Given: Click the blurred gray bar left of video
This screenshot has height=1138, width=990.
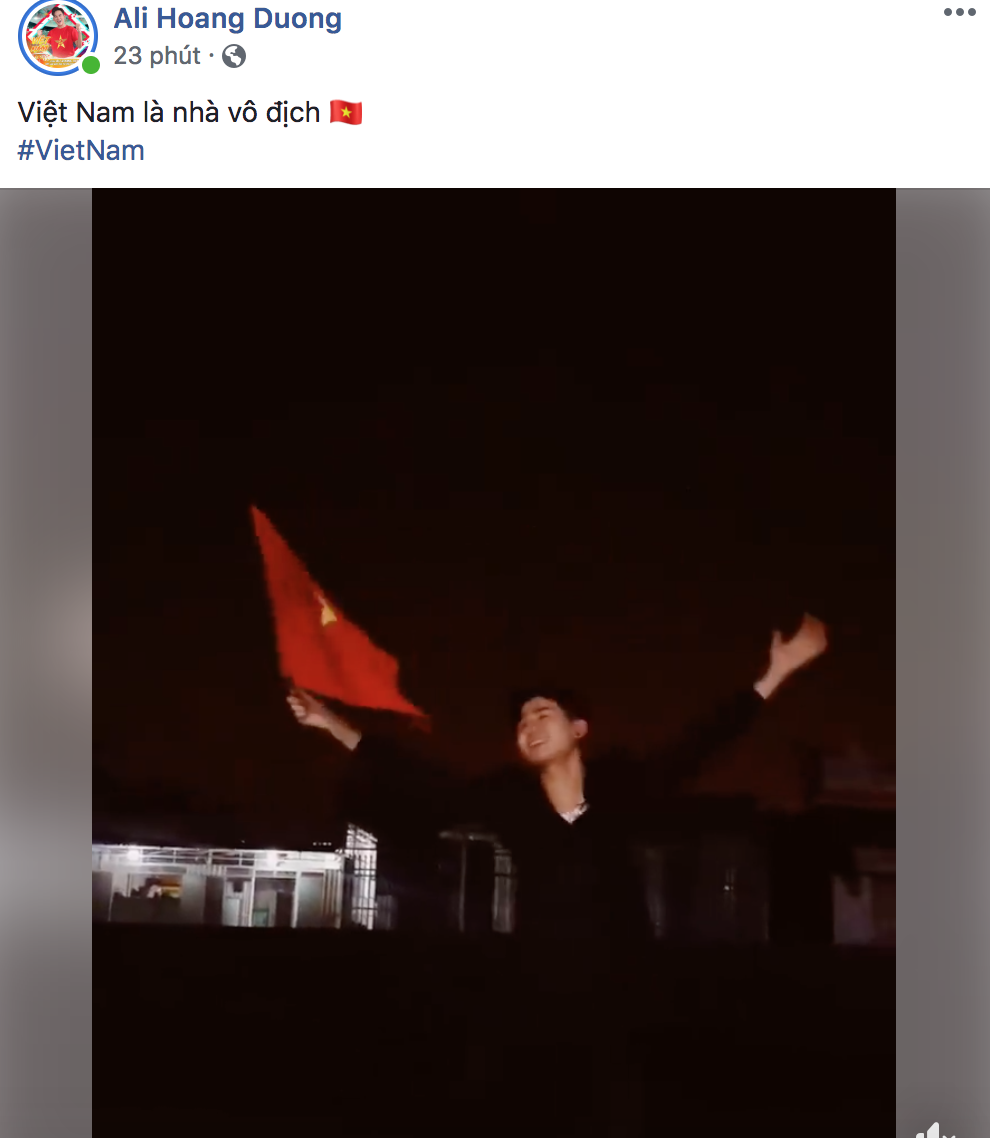Looking at the screenshot, I should click(46, 663).
